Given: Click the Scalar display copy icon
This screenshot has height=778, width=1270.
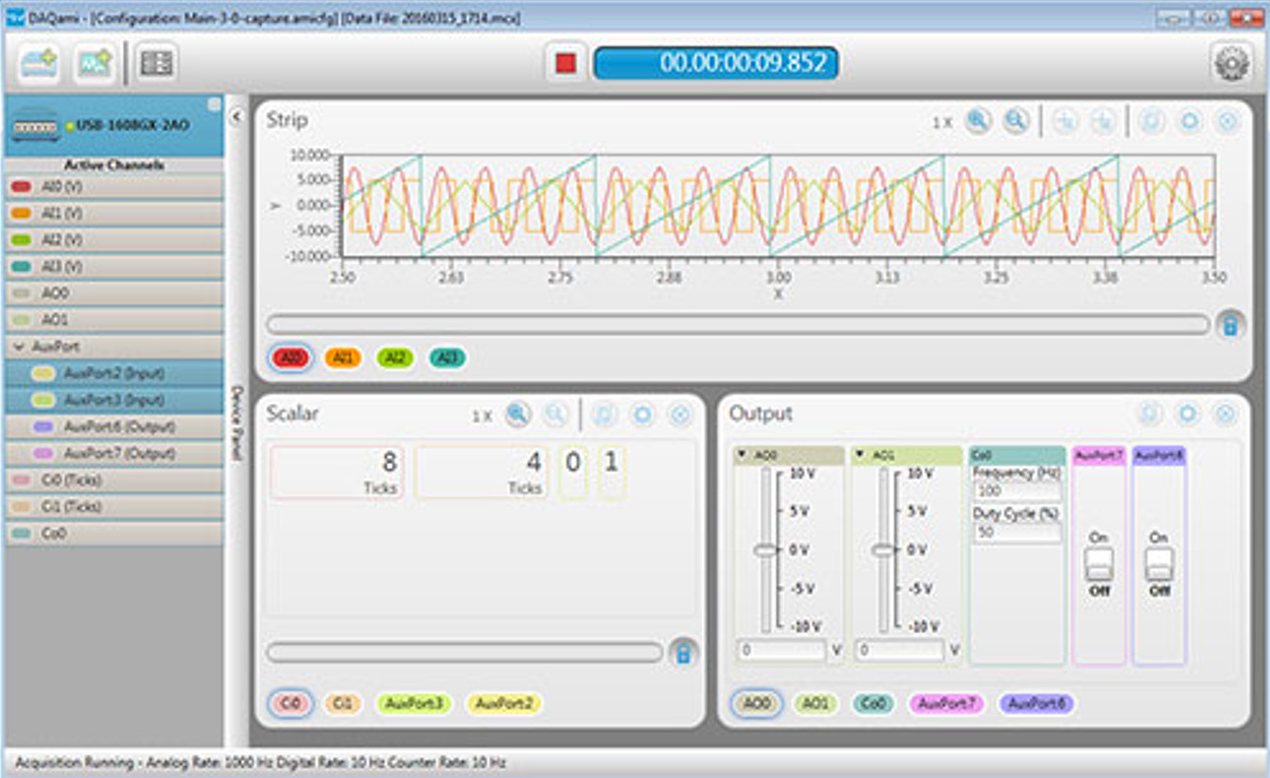Looking at the screenshot, I should click(603, 415).
